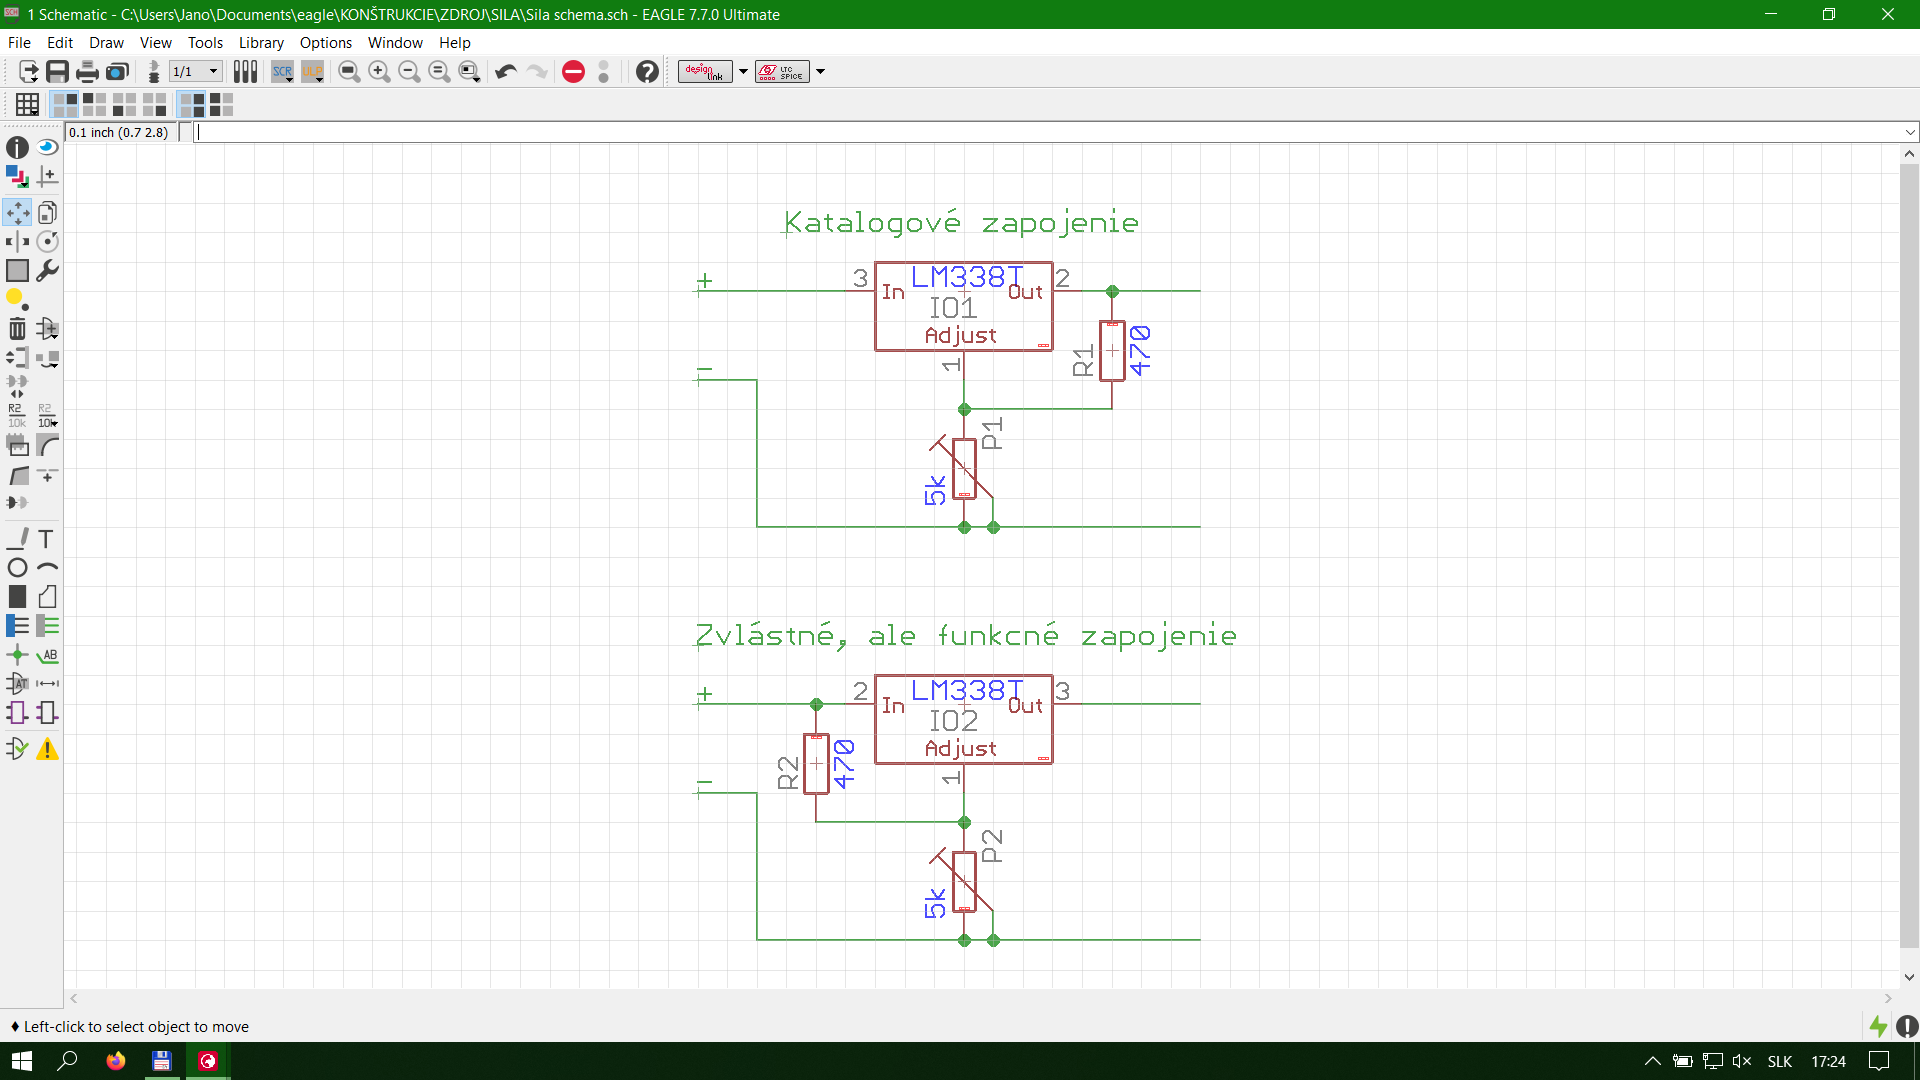The width and height of the screenshot is (1920, 1080).
Task: Select the Delete trash can tool
Action: [17, 329]
